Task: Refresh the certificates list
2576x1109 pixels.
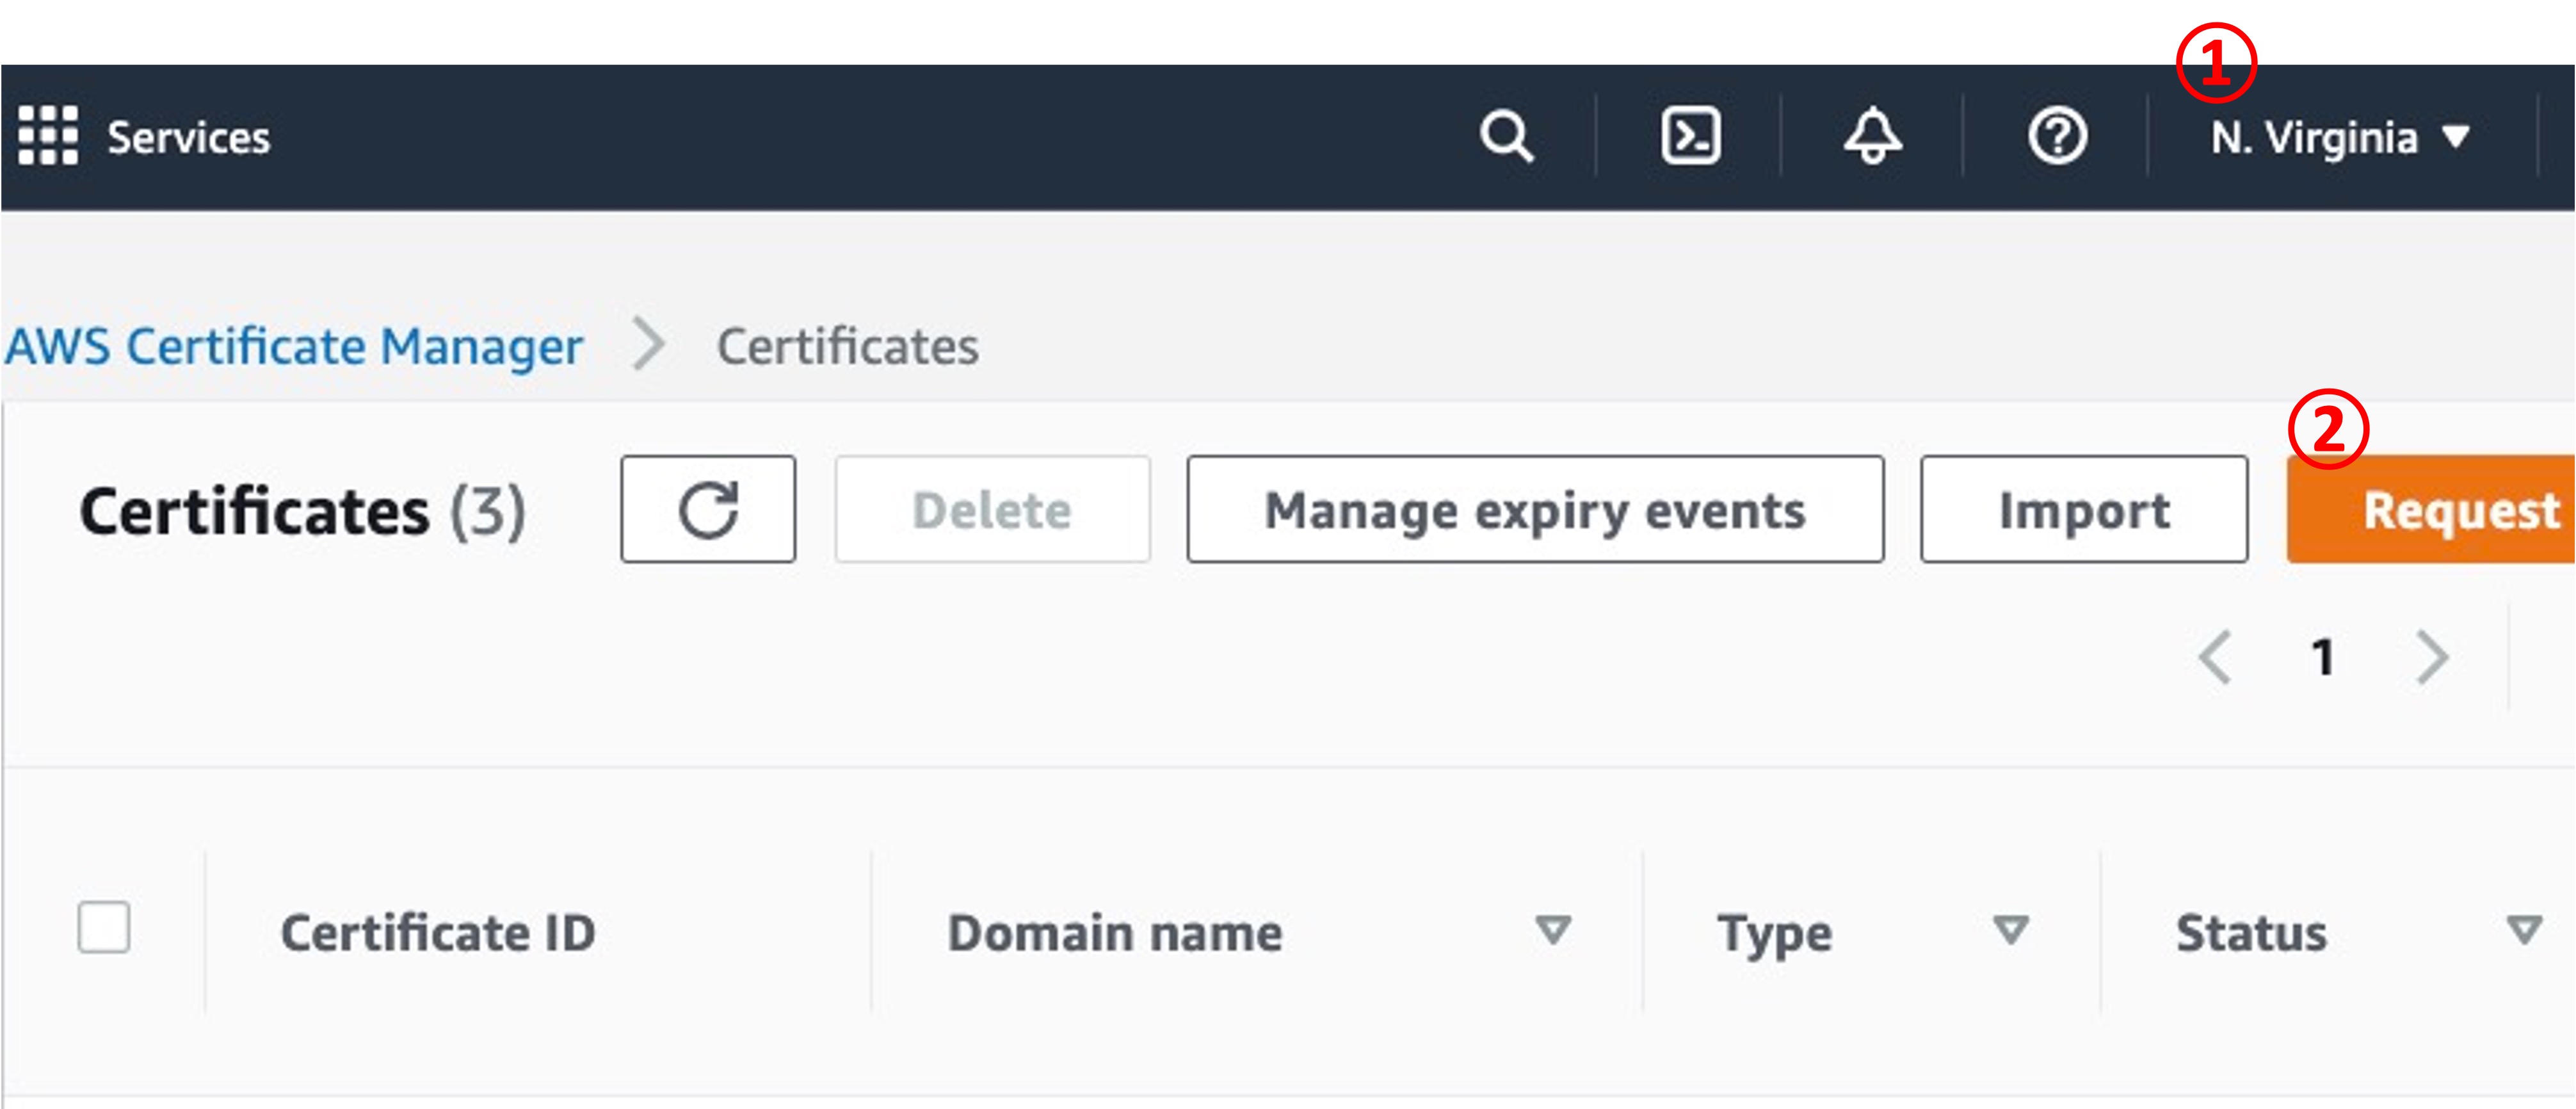Action: (708, 510)
